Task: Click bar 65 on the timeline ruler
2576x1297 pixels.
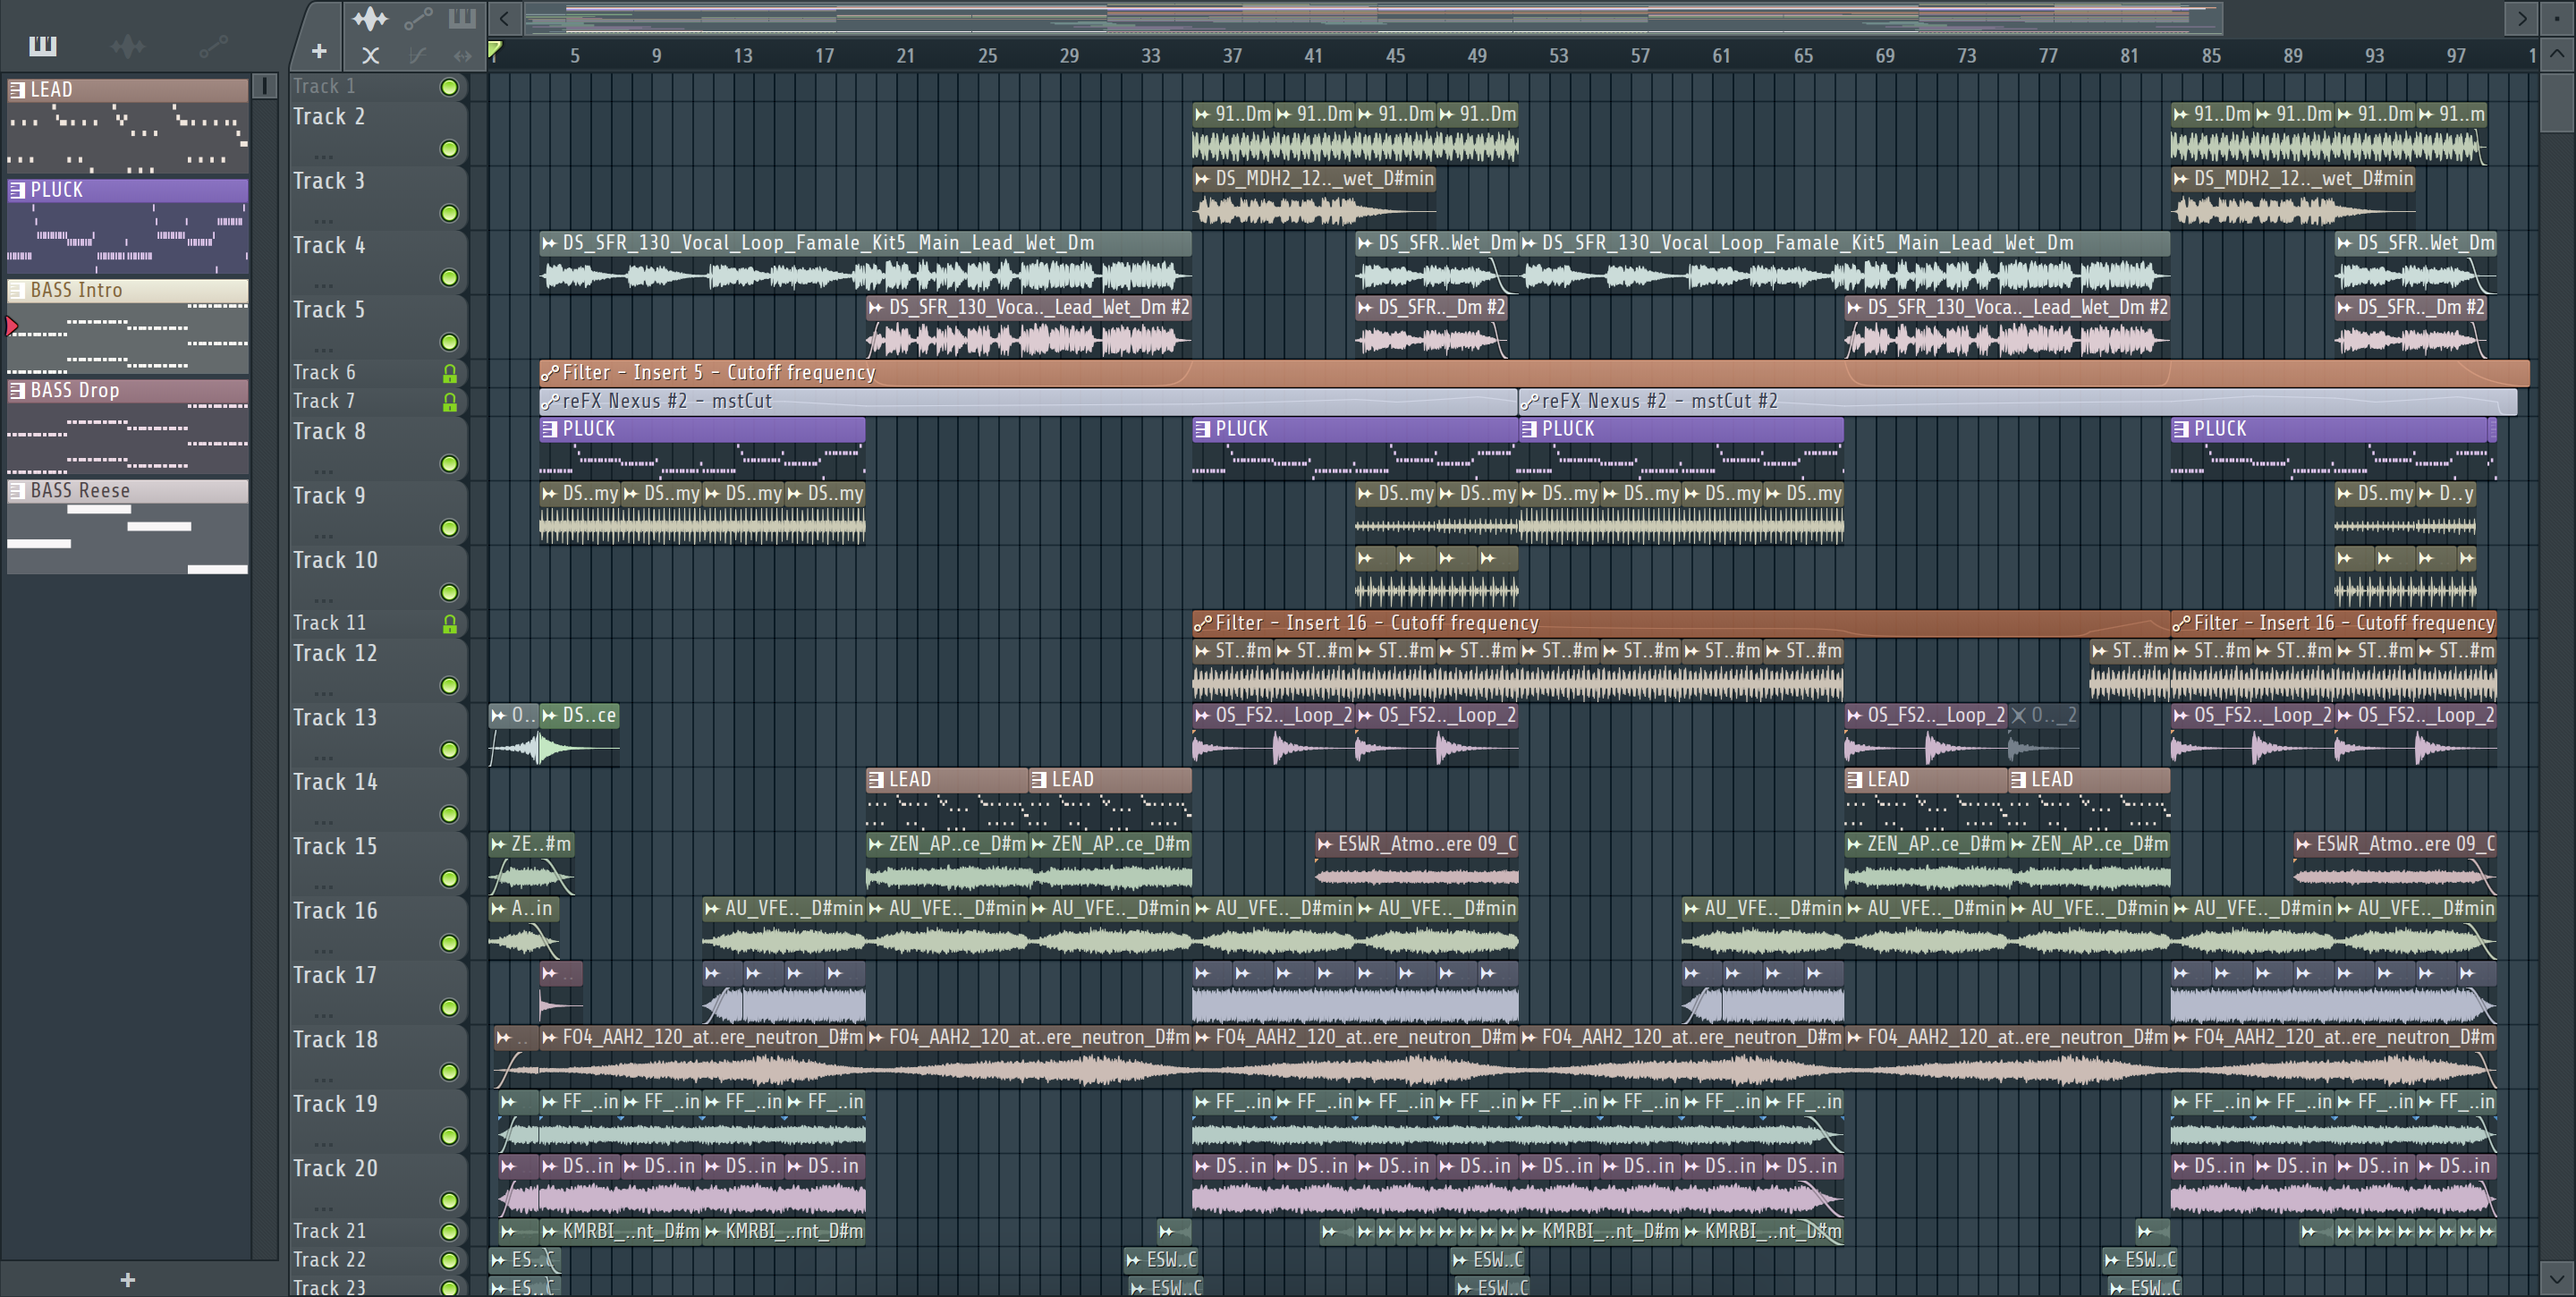Action: [x=1803, y=56]
